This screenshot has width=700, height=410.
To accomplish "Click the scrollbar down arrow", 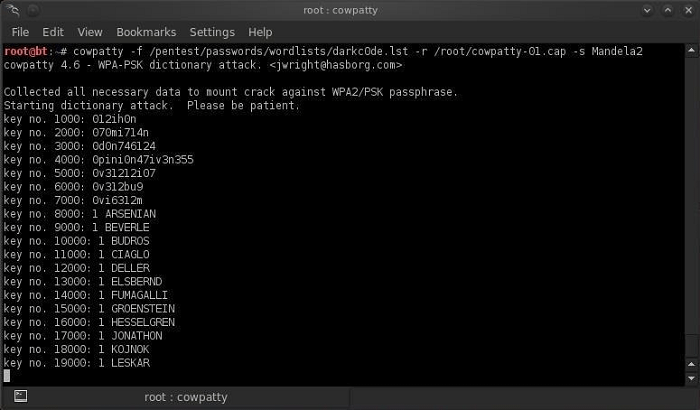I will [x=691, y=378].
